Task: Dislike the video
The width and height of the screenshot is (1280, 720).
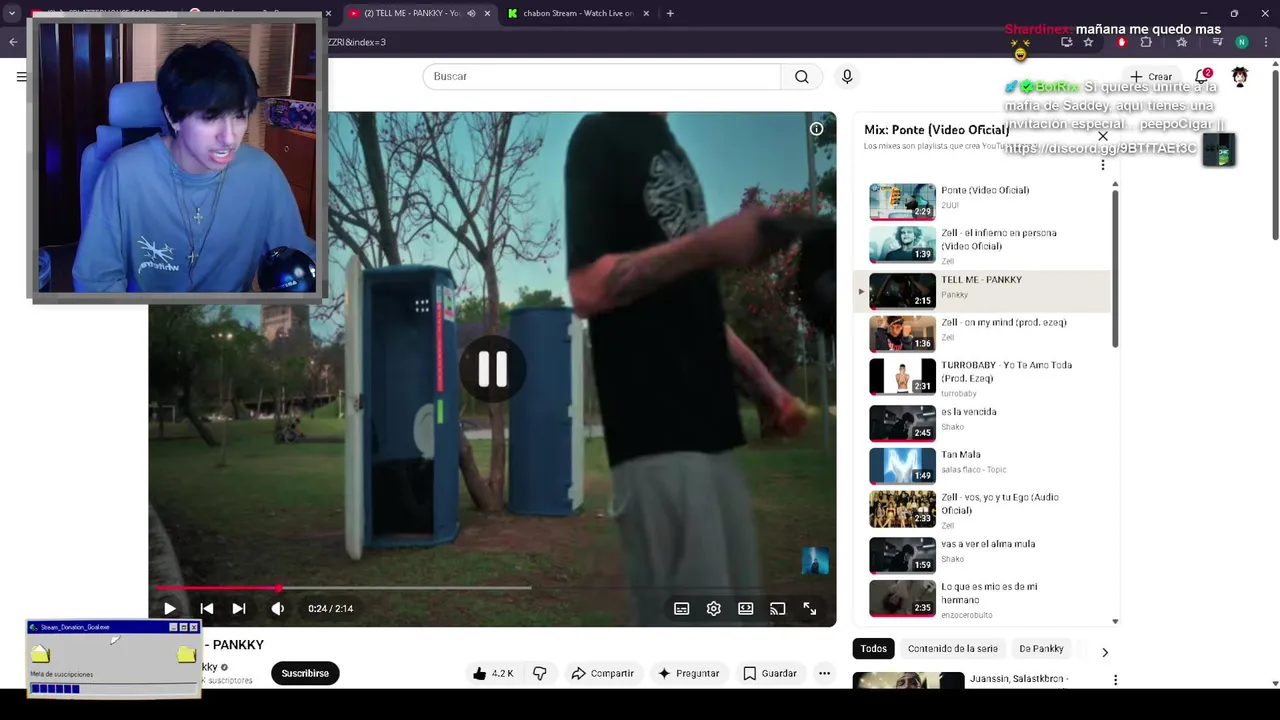Action: (540, 673)
